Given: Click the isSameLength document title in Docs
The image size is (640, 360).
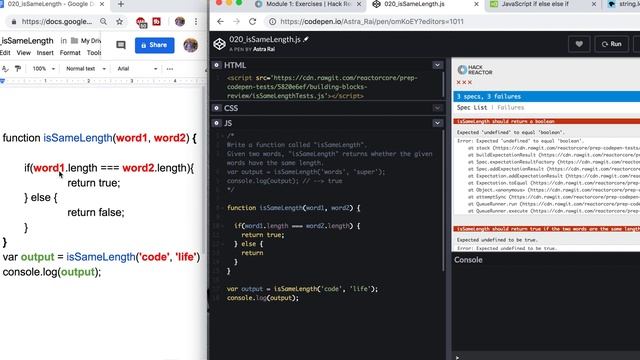Looking at the screenshot, I should (x=27, y=41).
